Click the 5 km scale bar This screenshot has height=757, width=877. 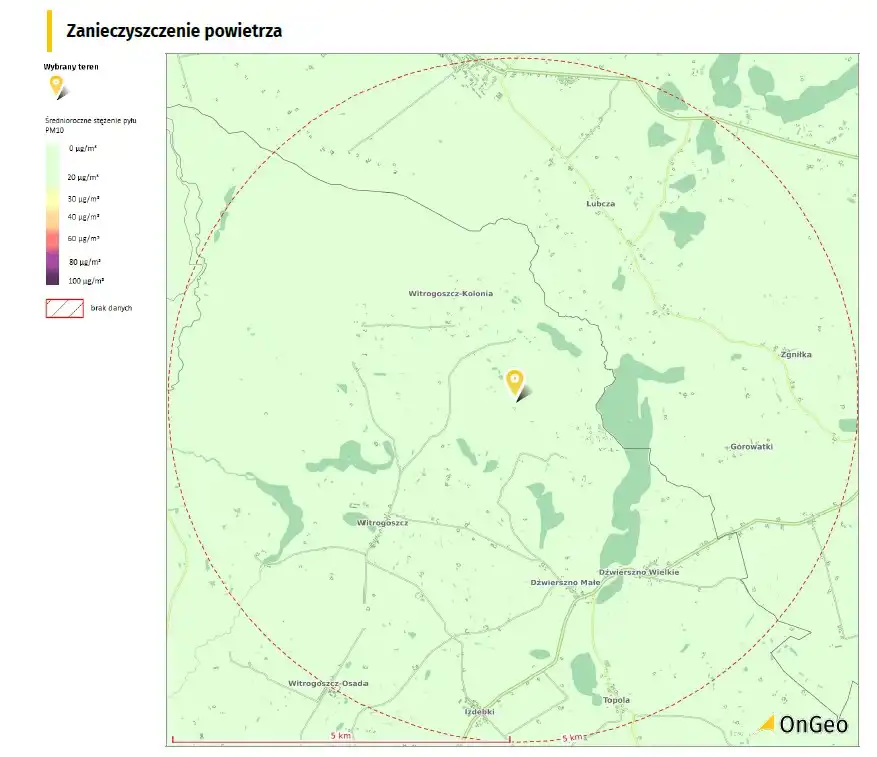tap(340, 739)
